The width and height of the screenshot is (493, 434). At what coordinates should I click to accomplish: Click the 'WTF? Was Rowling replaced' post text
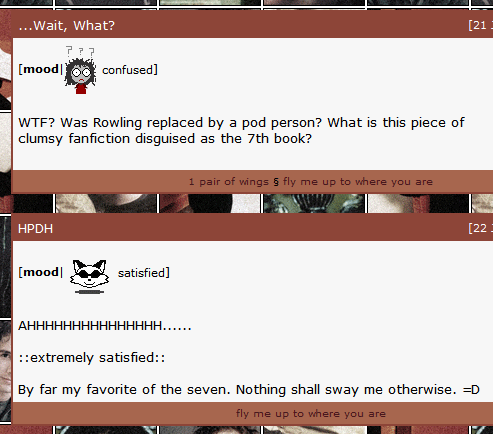coord(241,131)
